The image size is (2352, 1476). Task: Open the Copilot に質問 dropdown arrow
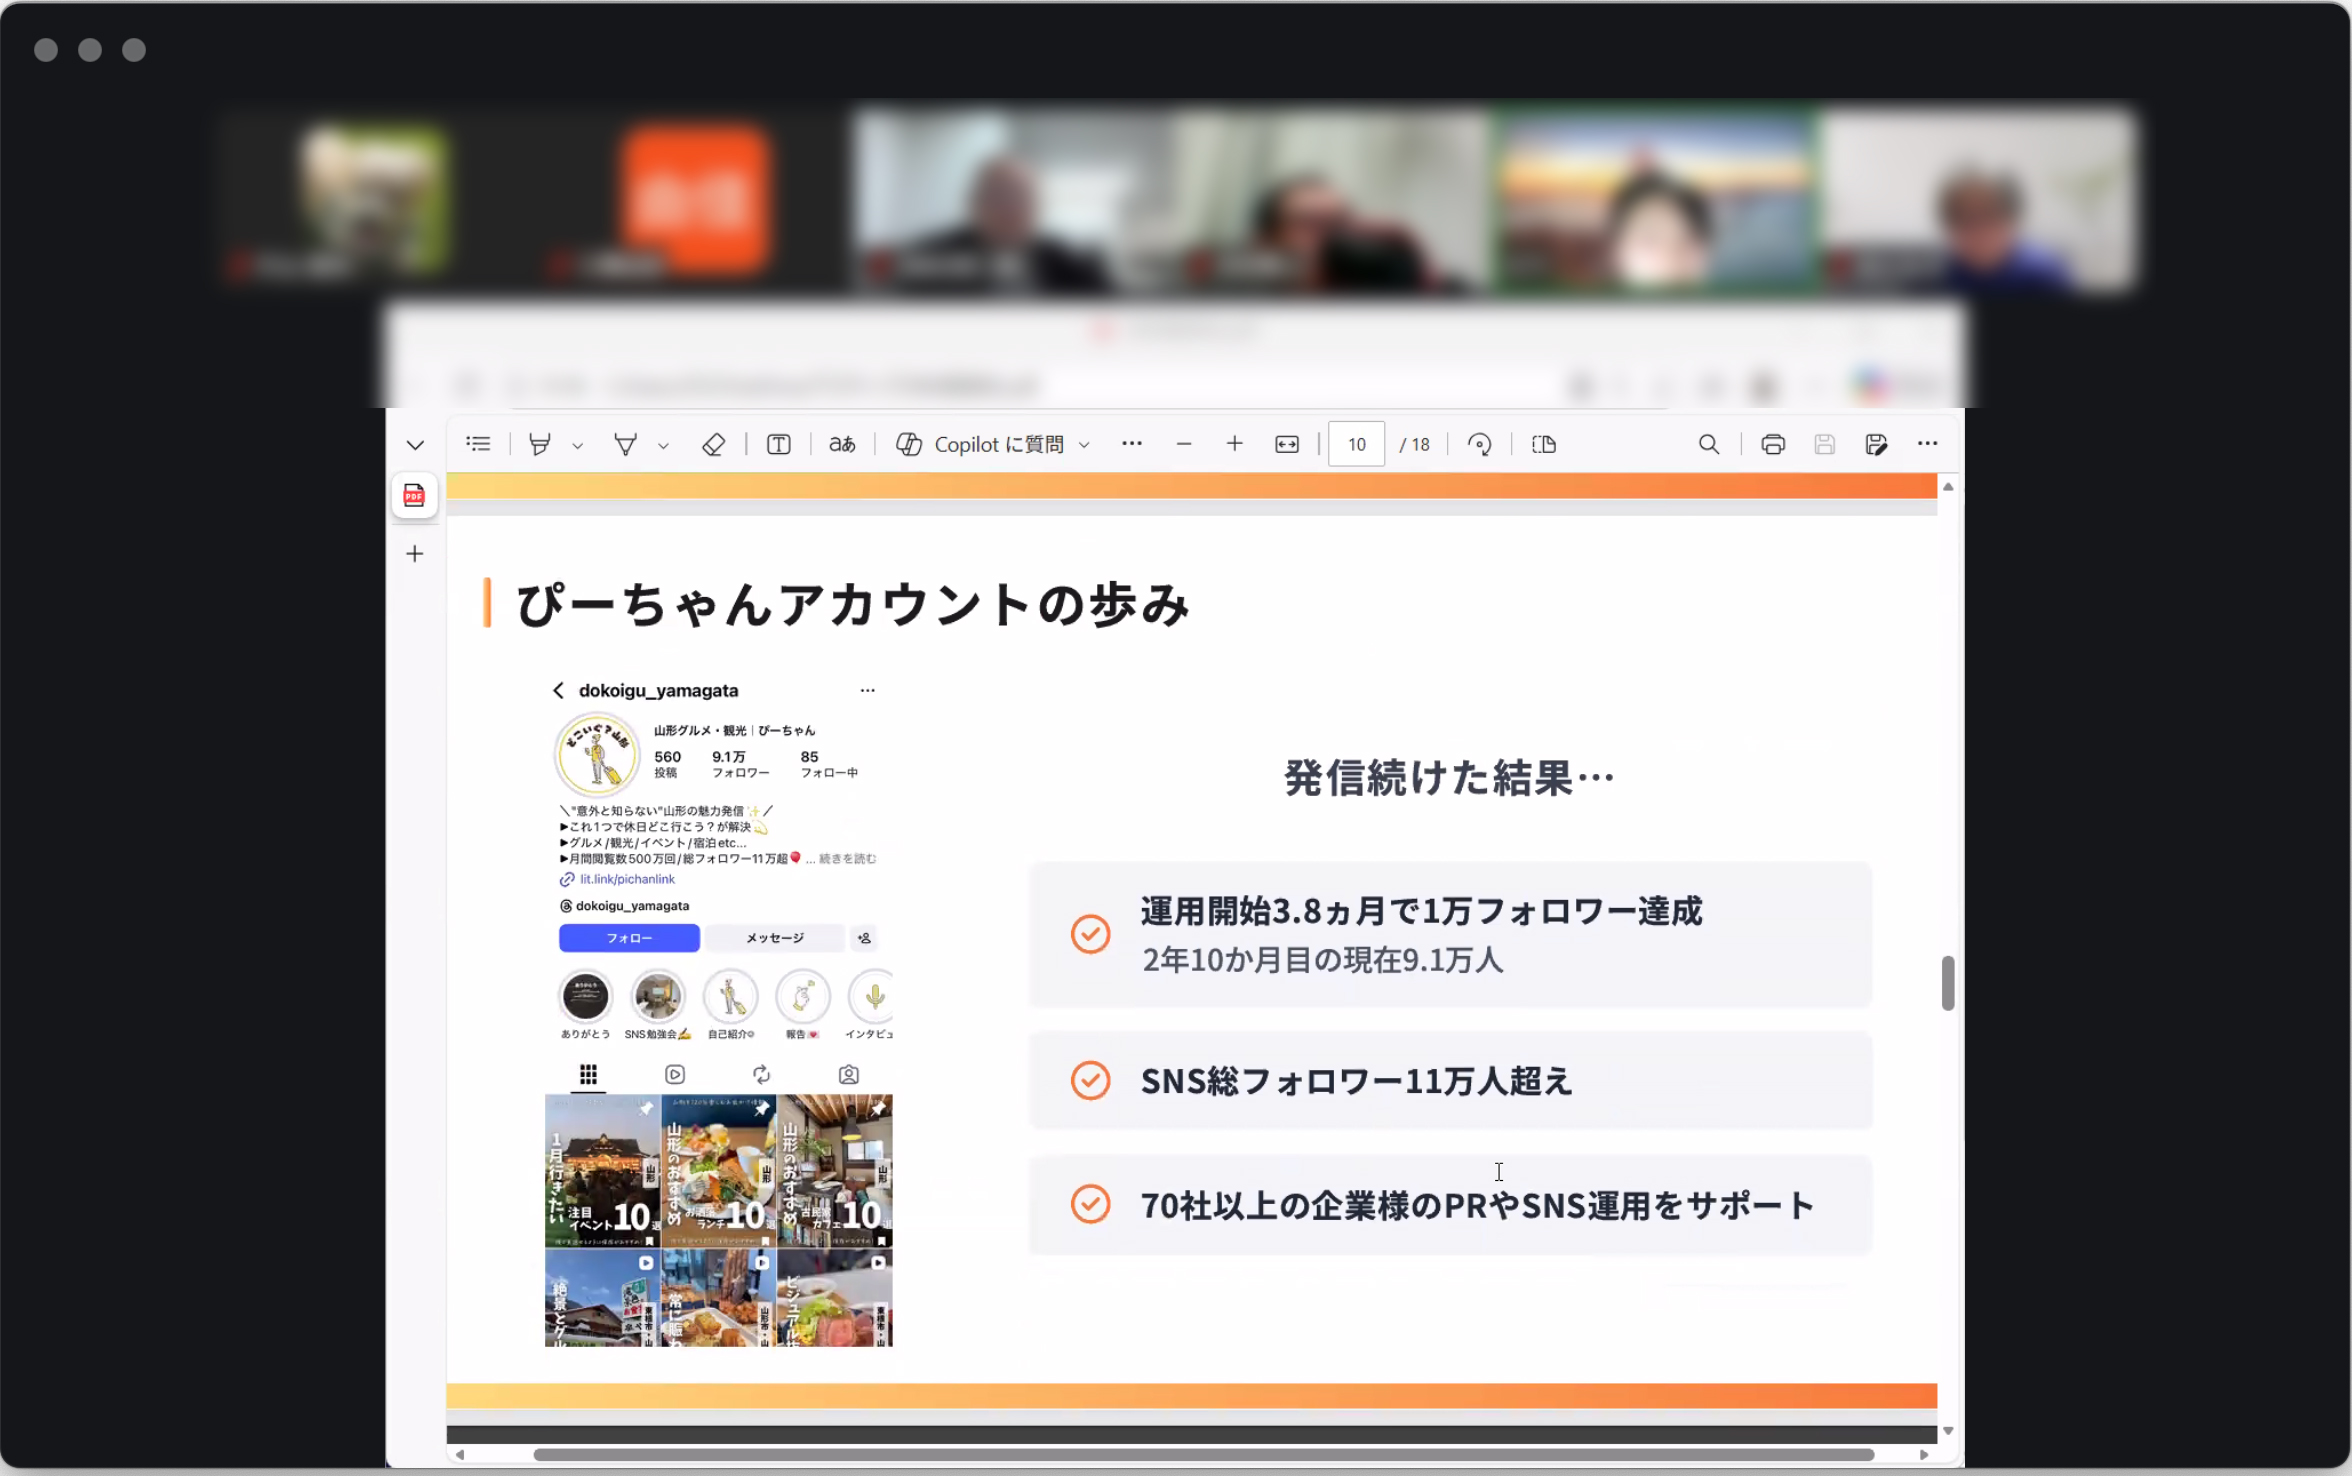coord(1084,446)
